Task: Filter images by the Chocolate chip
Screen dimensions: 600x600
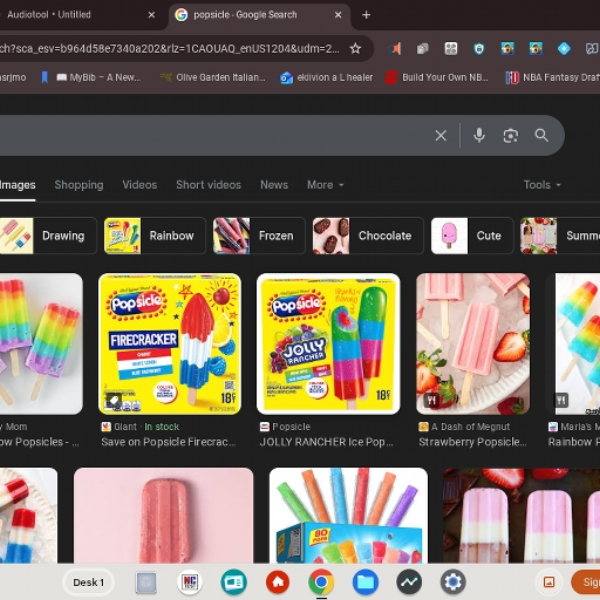Action: coord(368,236)
